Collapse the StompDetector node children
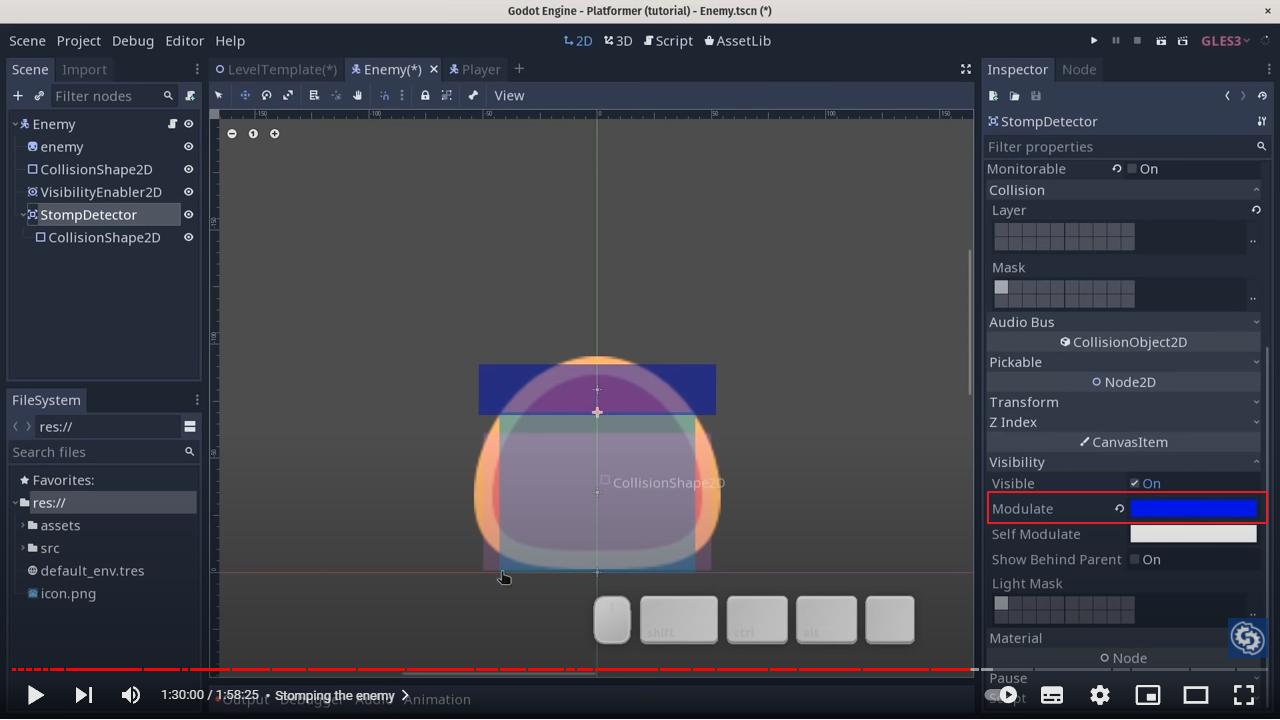Screen dimensions: 1280x720 pyautogui.click(x=23, y=215)
